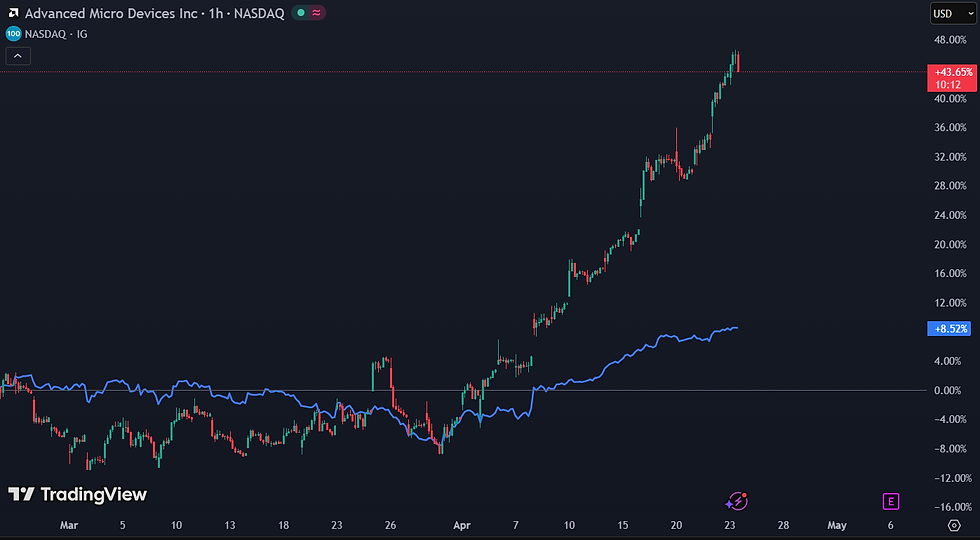Collapse the indicator legend with the chevron

[x=17, y=56]
